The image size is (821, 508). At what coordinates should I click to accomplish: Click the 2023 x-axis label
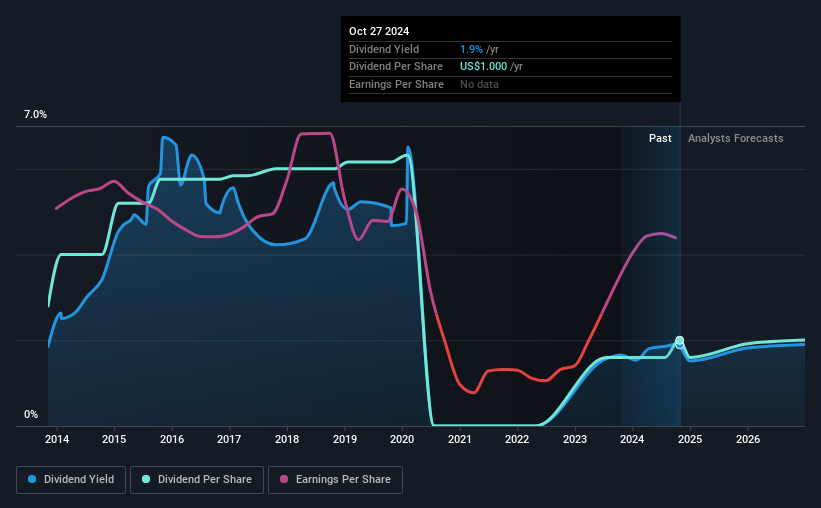[575, 439]
